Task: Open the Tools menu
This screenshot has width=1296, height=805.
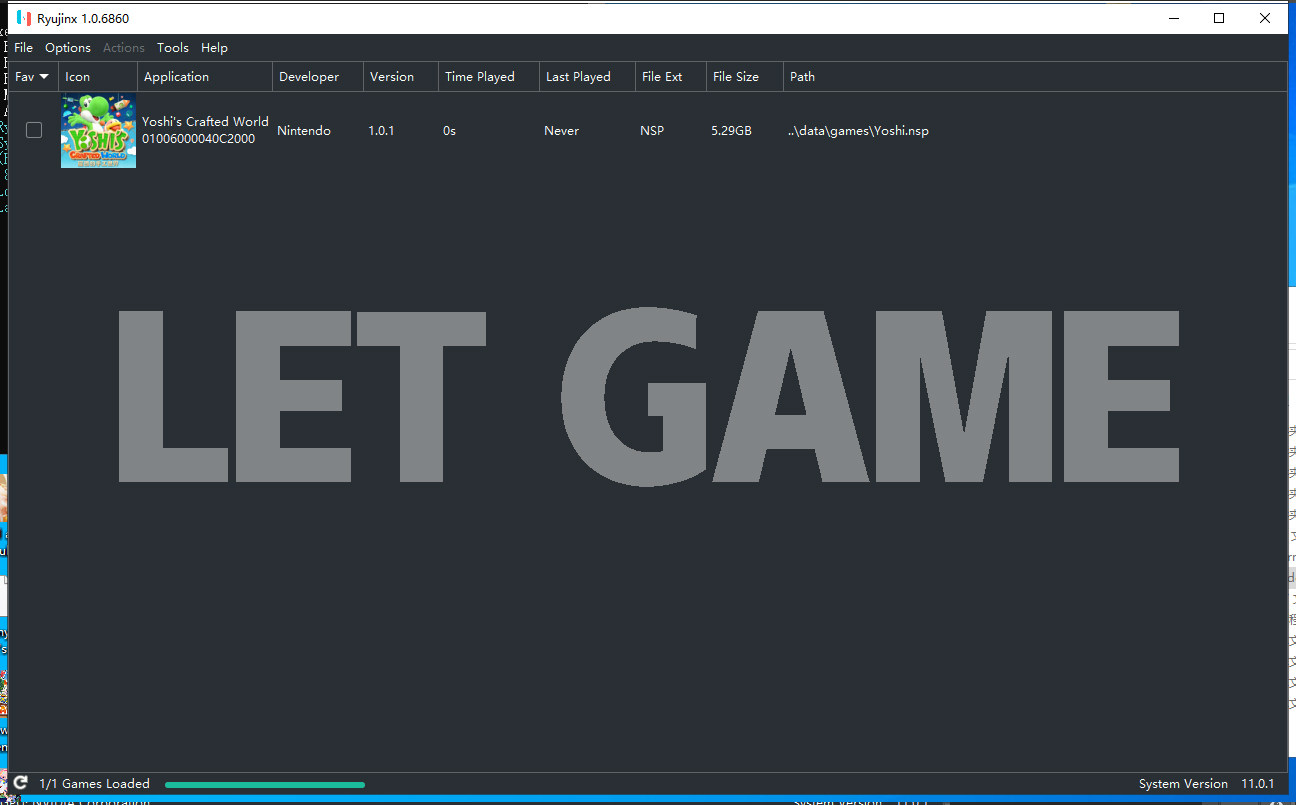Action: pos(172,47)
